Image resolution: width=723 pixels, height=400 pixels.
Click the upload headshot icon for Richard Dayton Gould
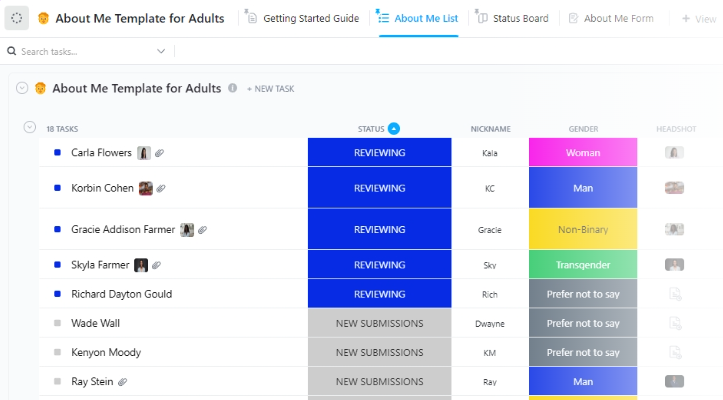[675, 294]
